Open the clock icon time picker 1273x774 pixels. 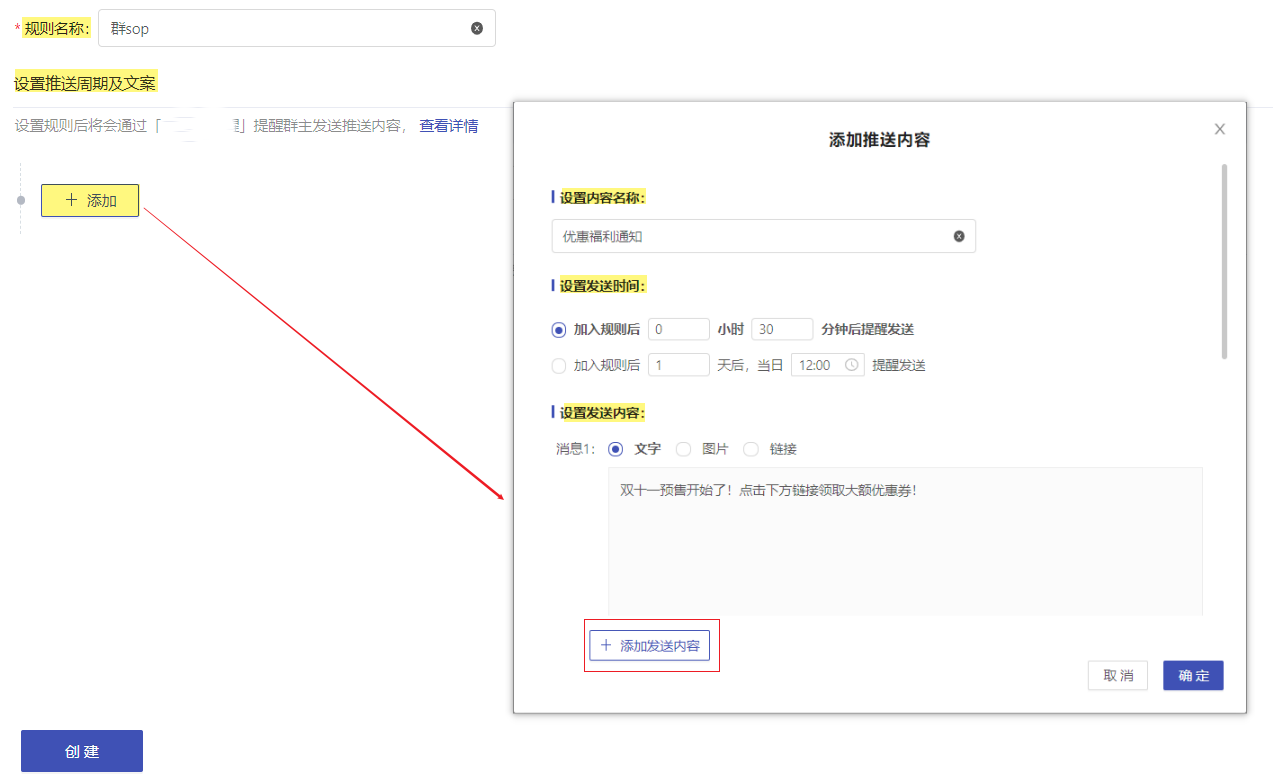pyautogui.click(x=852, y=365)
